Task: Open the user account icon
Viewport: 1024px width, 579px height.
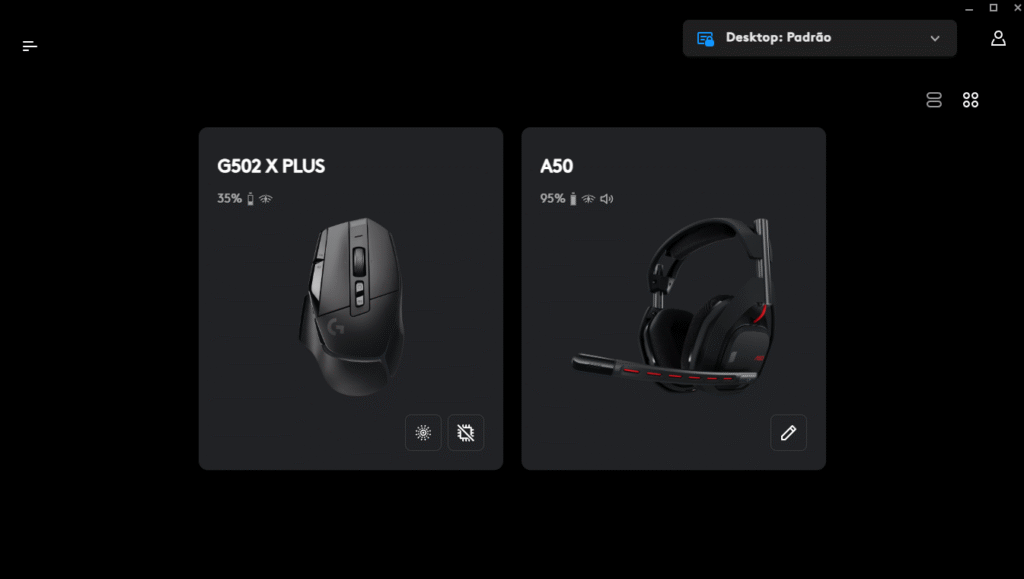Action: [998, 39]
